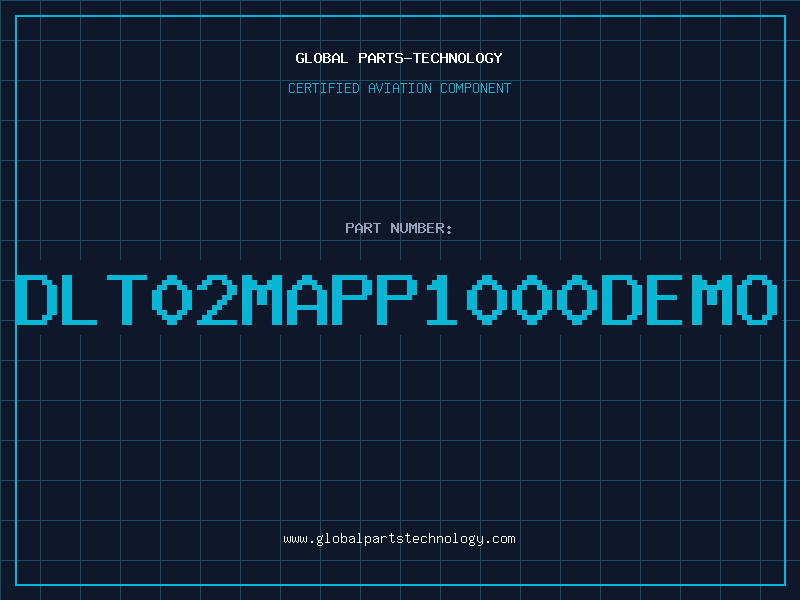Click the GLOBAL PARTS-TECHNOLOGY heading
Viewport: 800px width, 600px height.
(x=399, y=58)
